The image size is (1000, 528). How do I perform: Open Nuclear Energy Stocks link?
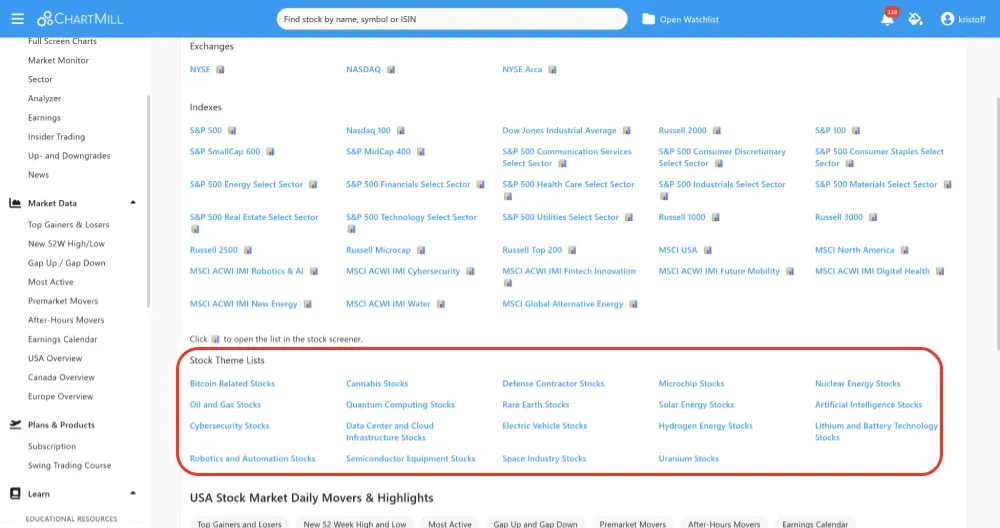pos(857,384)
